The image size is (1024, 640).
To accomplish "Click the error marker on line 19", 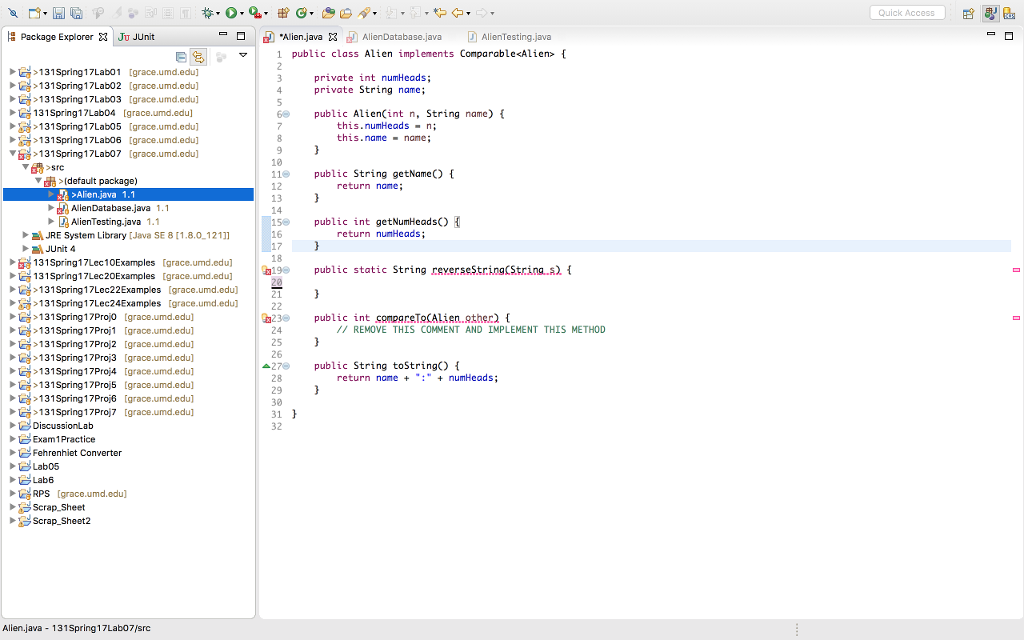I will (x=266, y=270).
